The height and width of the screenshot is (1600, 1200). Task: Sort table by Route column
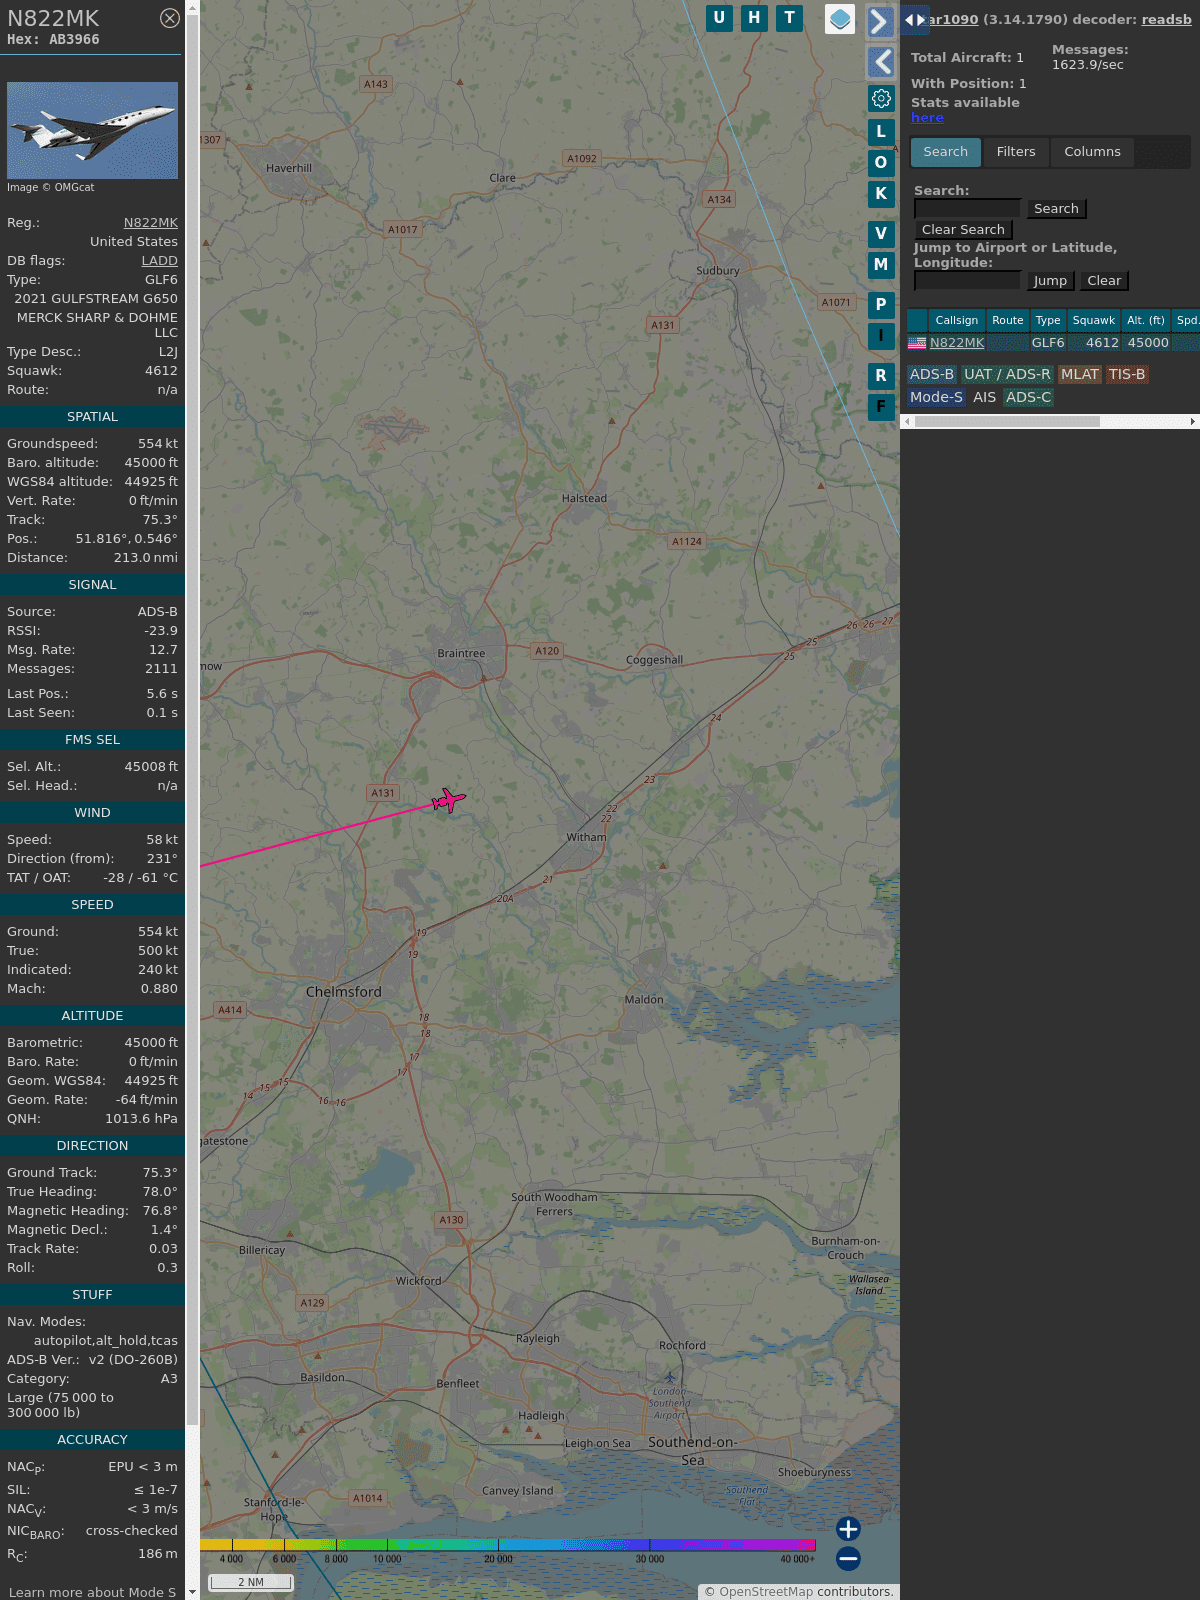[1008, 320]
